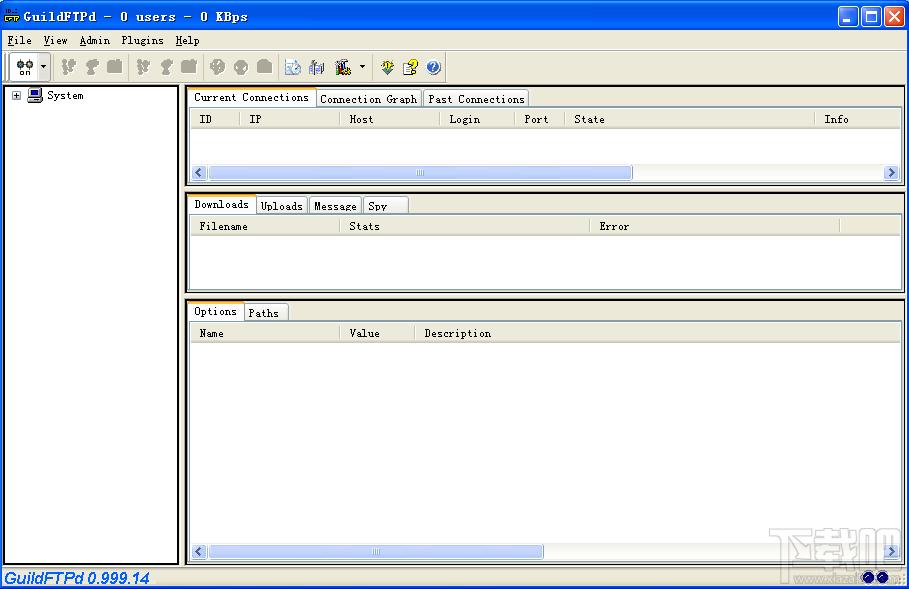Click the colorful chart toolbar icon
This screenshot has height=589, width=909.
coord(343,67)
